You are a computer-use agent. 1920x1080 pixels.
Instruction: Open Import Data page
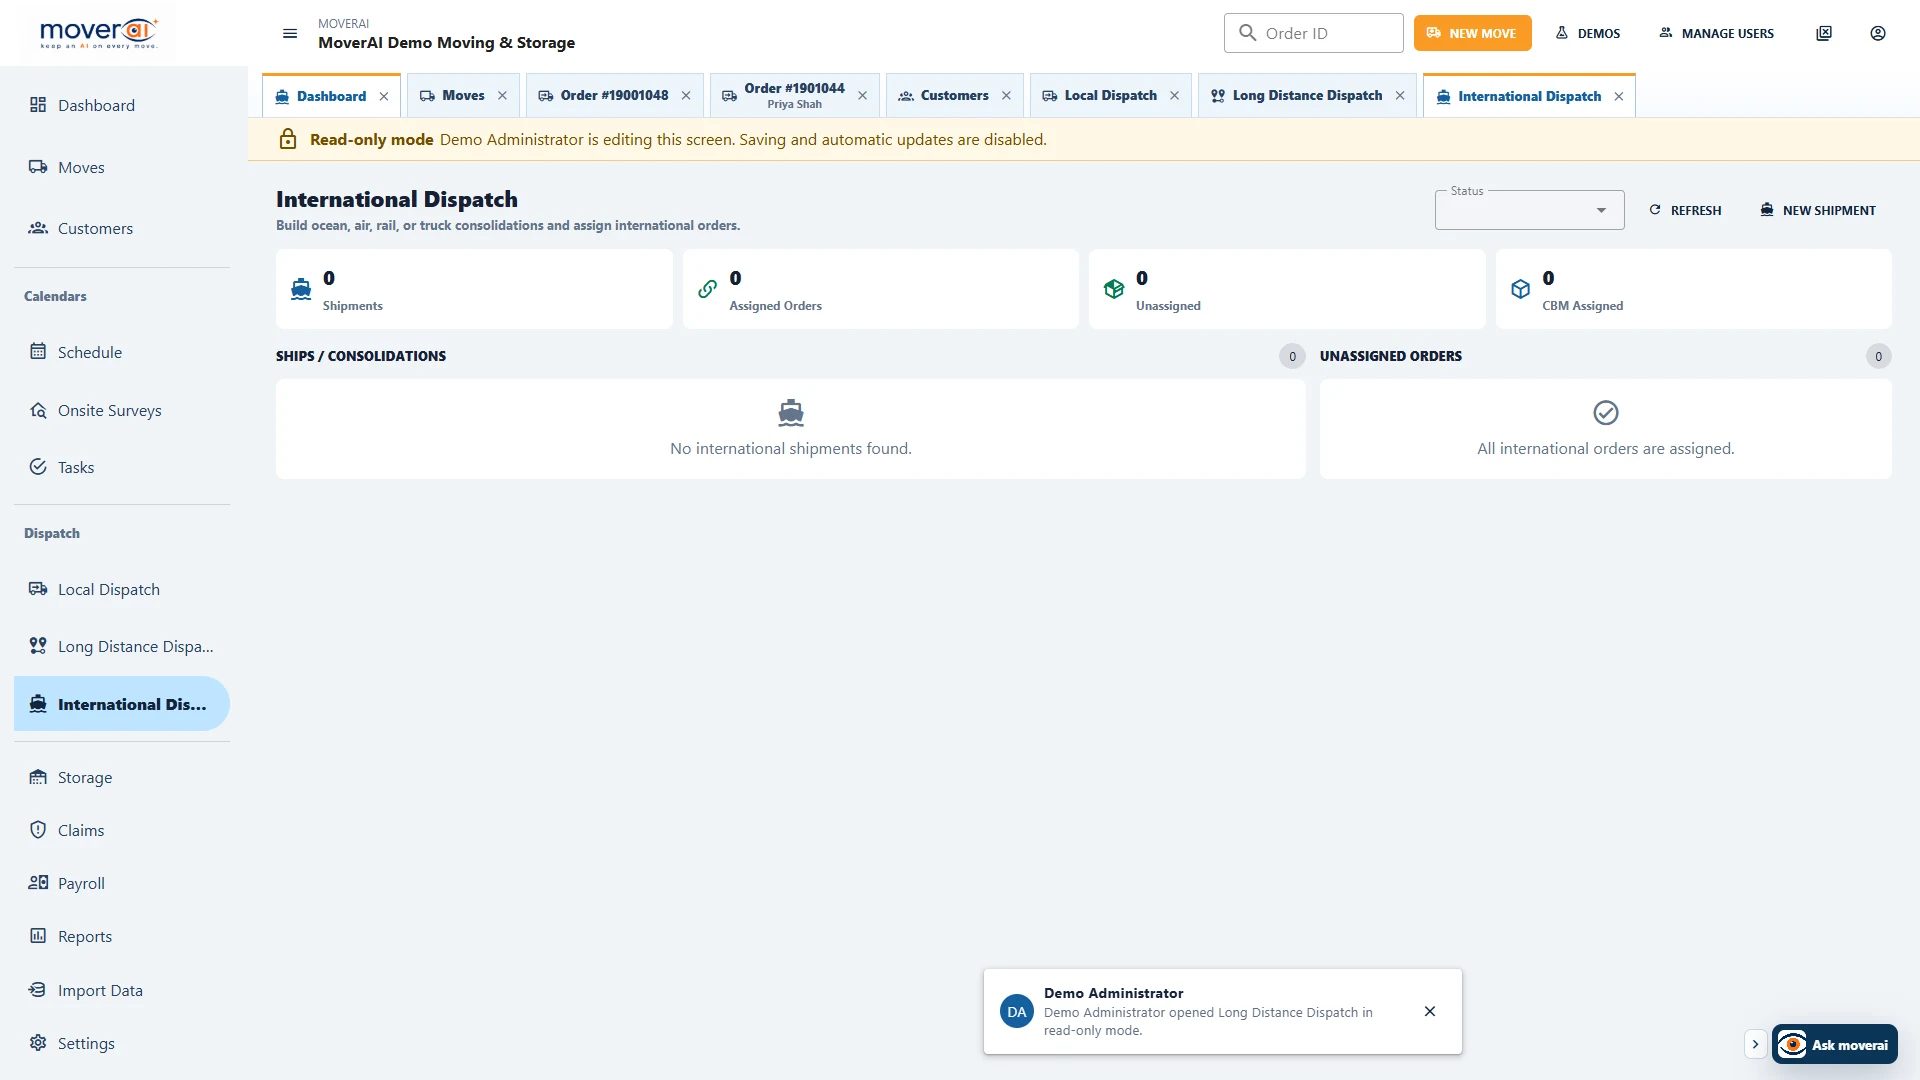click(122, 990)
